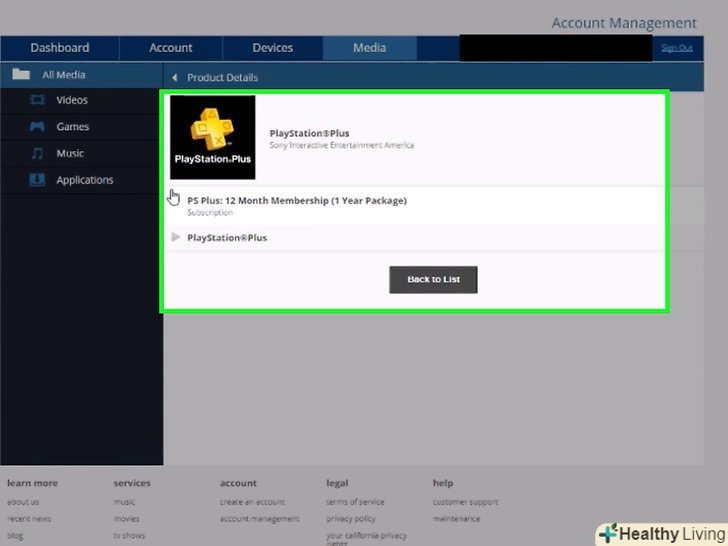728x546 pixels.
Task: Expand the PlayStation®Plus triangle
Action: click(176, 237)
